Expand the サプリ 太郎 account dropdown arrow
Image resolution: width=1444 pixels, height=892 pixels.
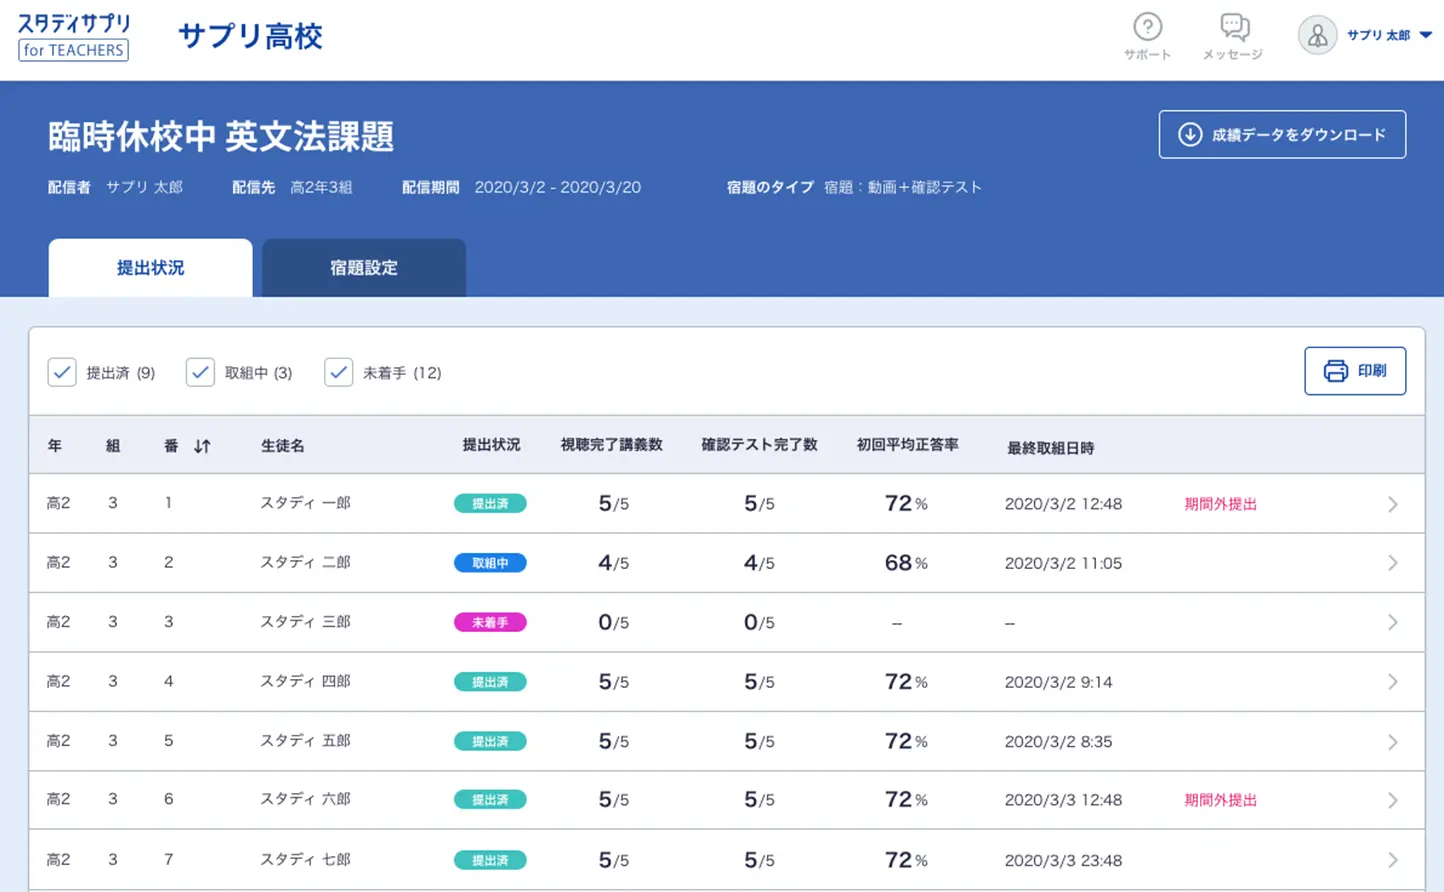[1426, 35]
